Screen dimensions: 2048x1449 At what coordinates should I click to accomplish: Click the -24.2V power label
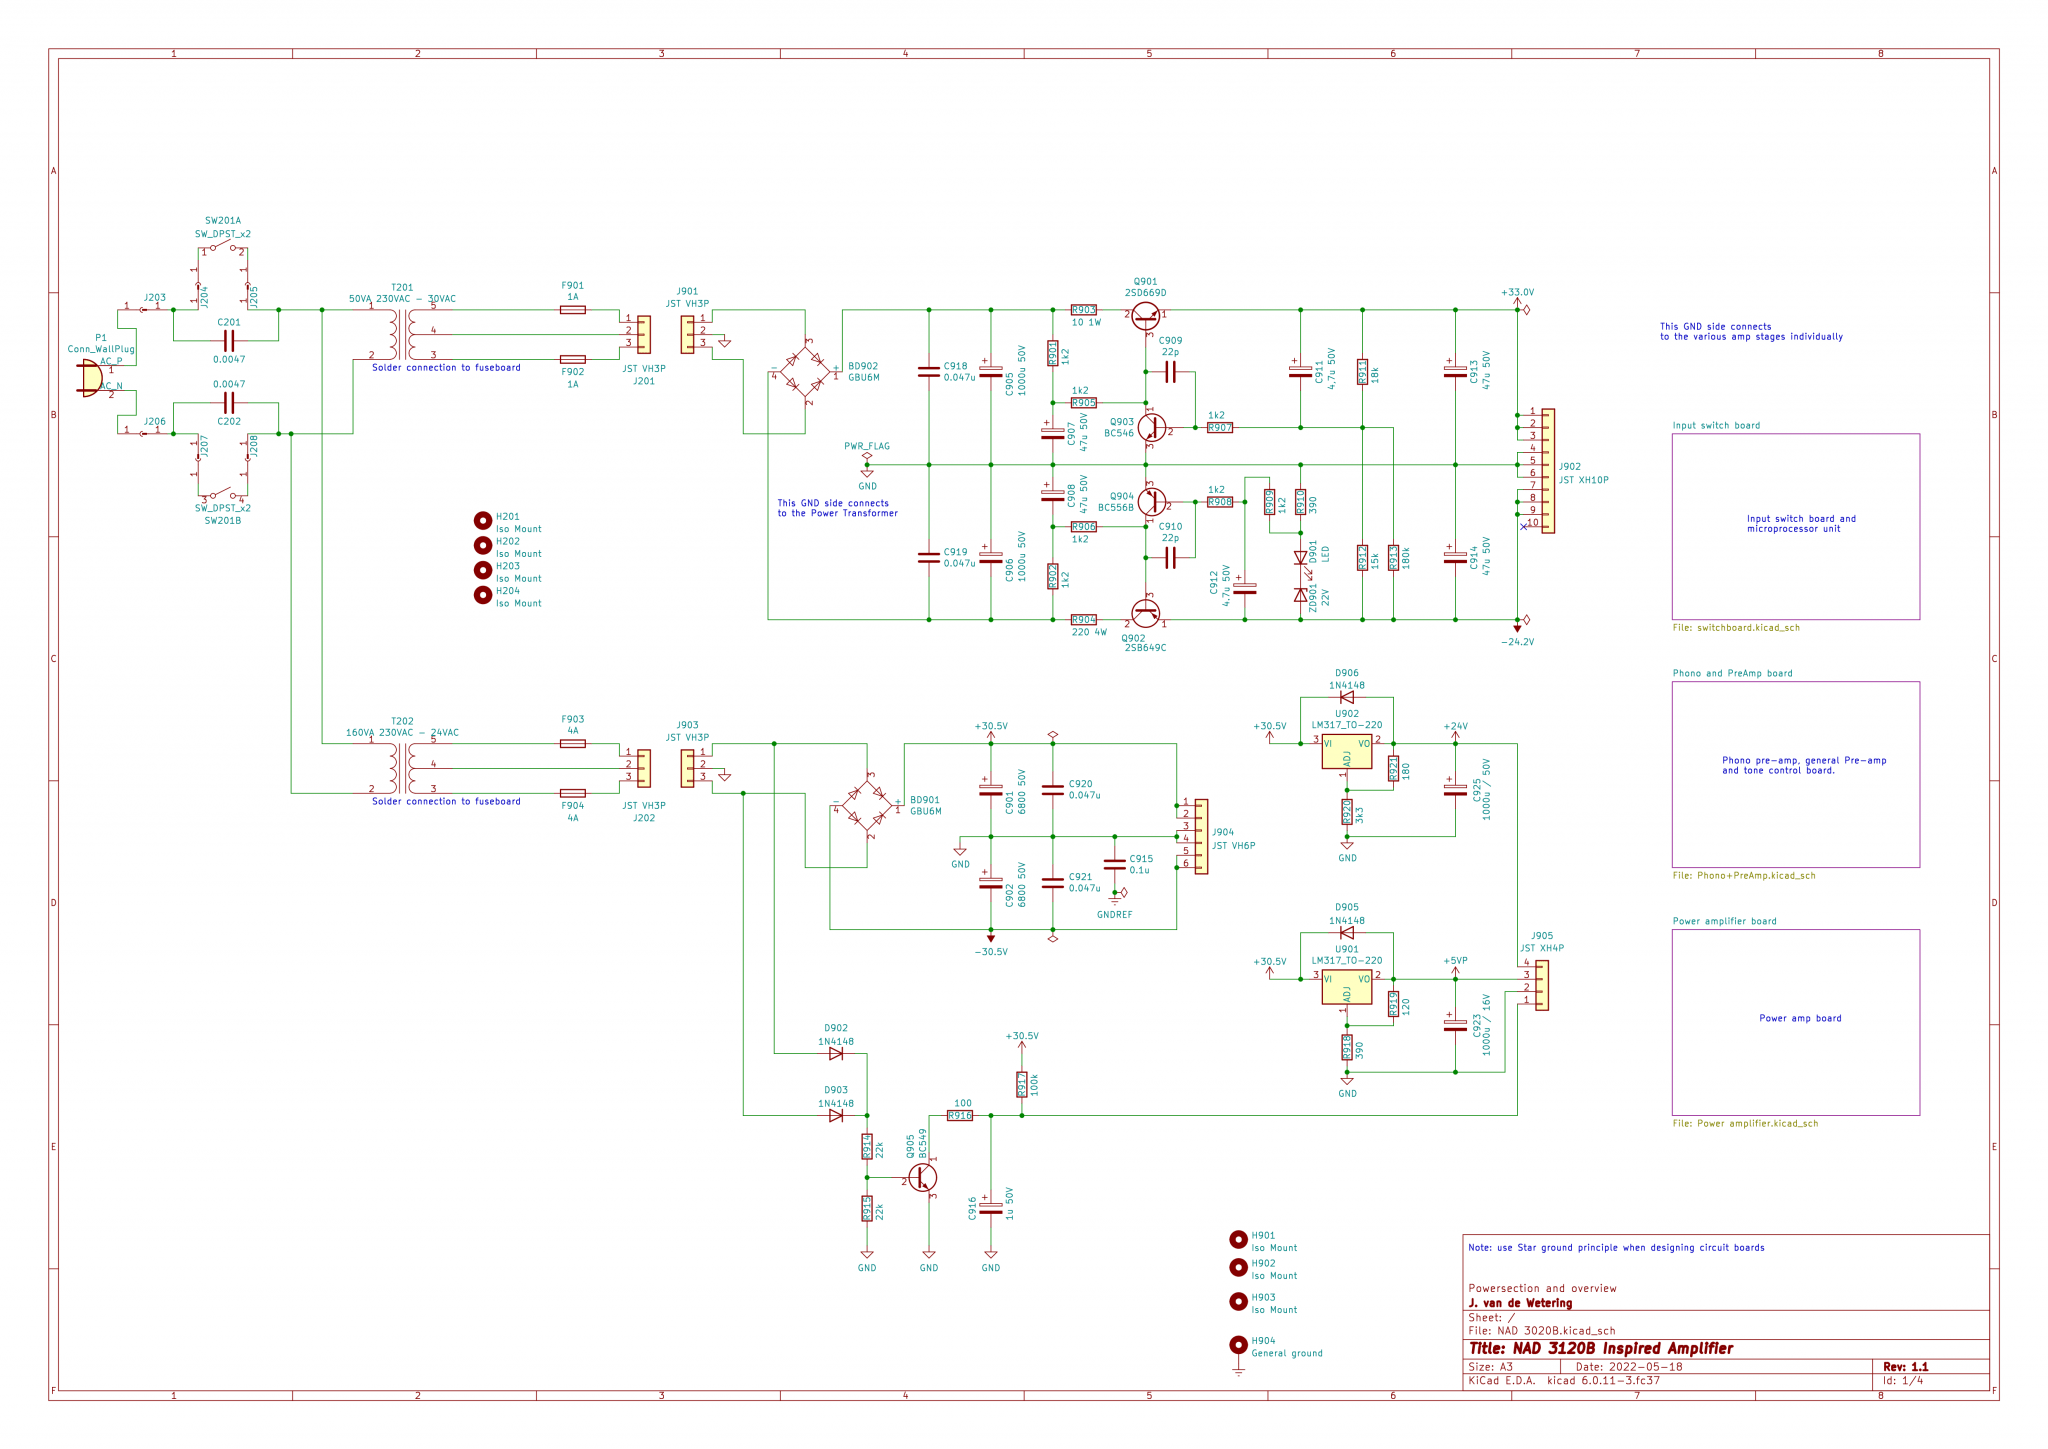1517,642
